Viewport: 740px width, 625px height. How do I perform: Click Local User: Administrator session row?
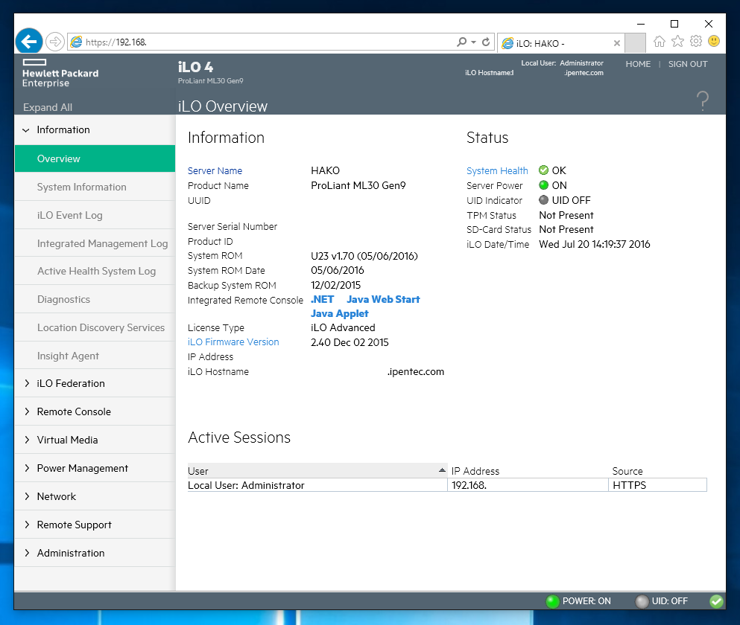[447, 485]
